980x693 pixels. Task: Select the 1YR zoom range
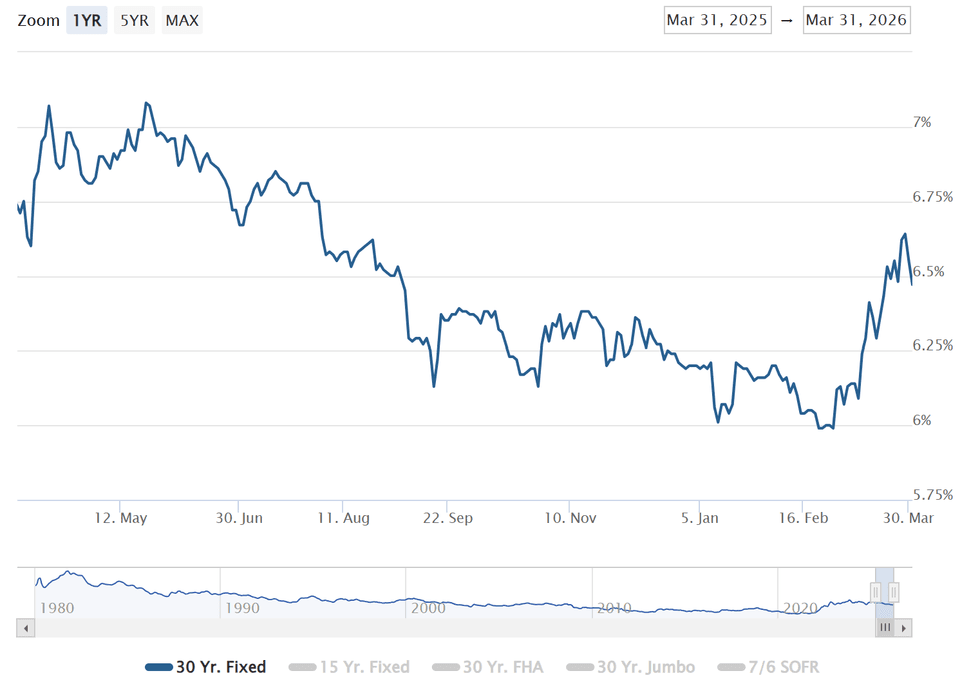87,20
